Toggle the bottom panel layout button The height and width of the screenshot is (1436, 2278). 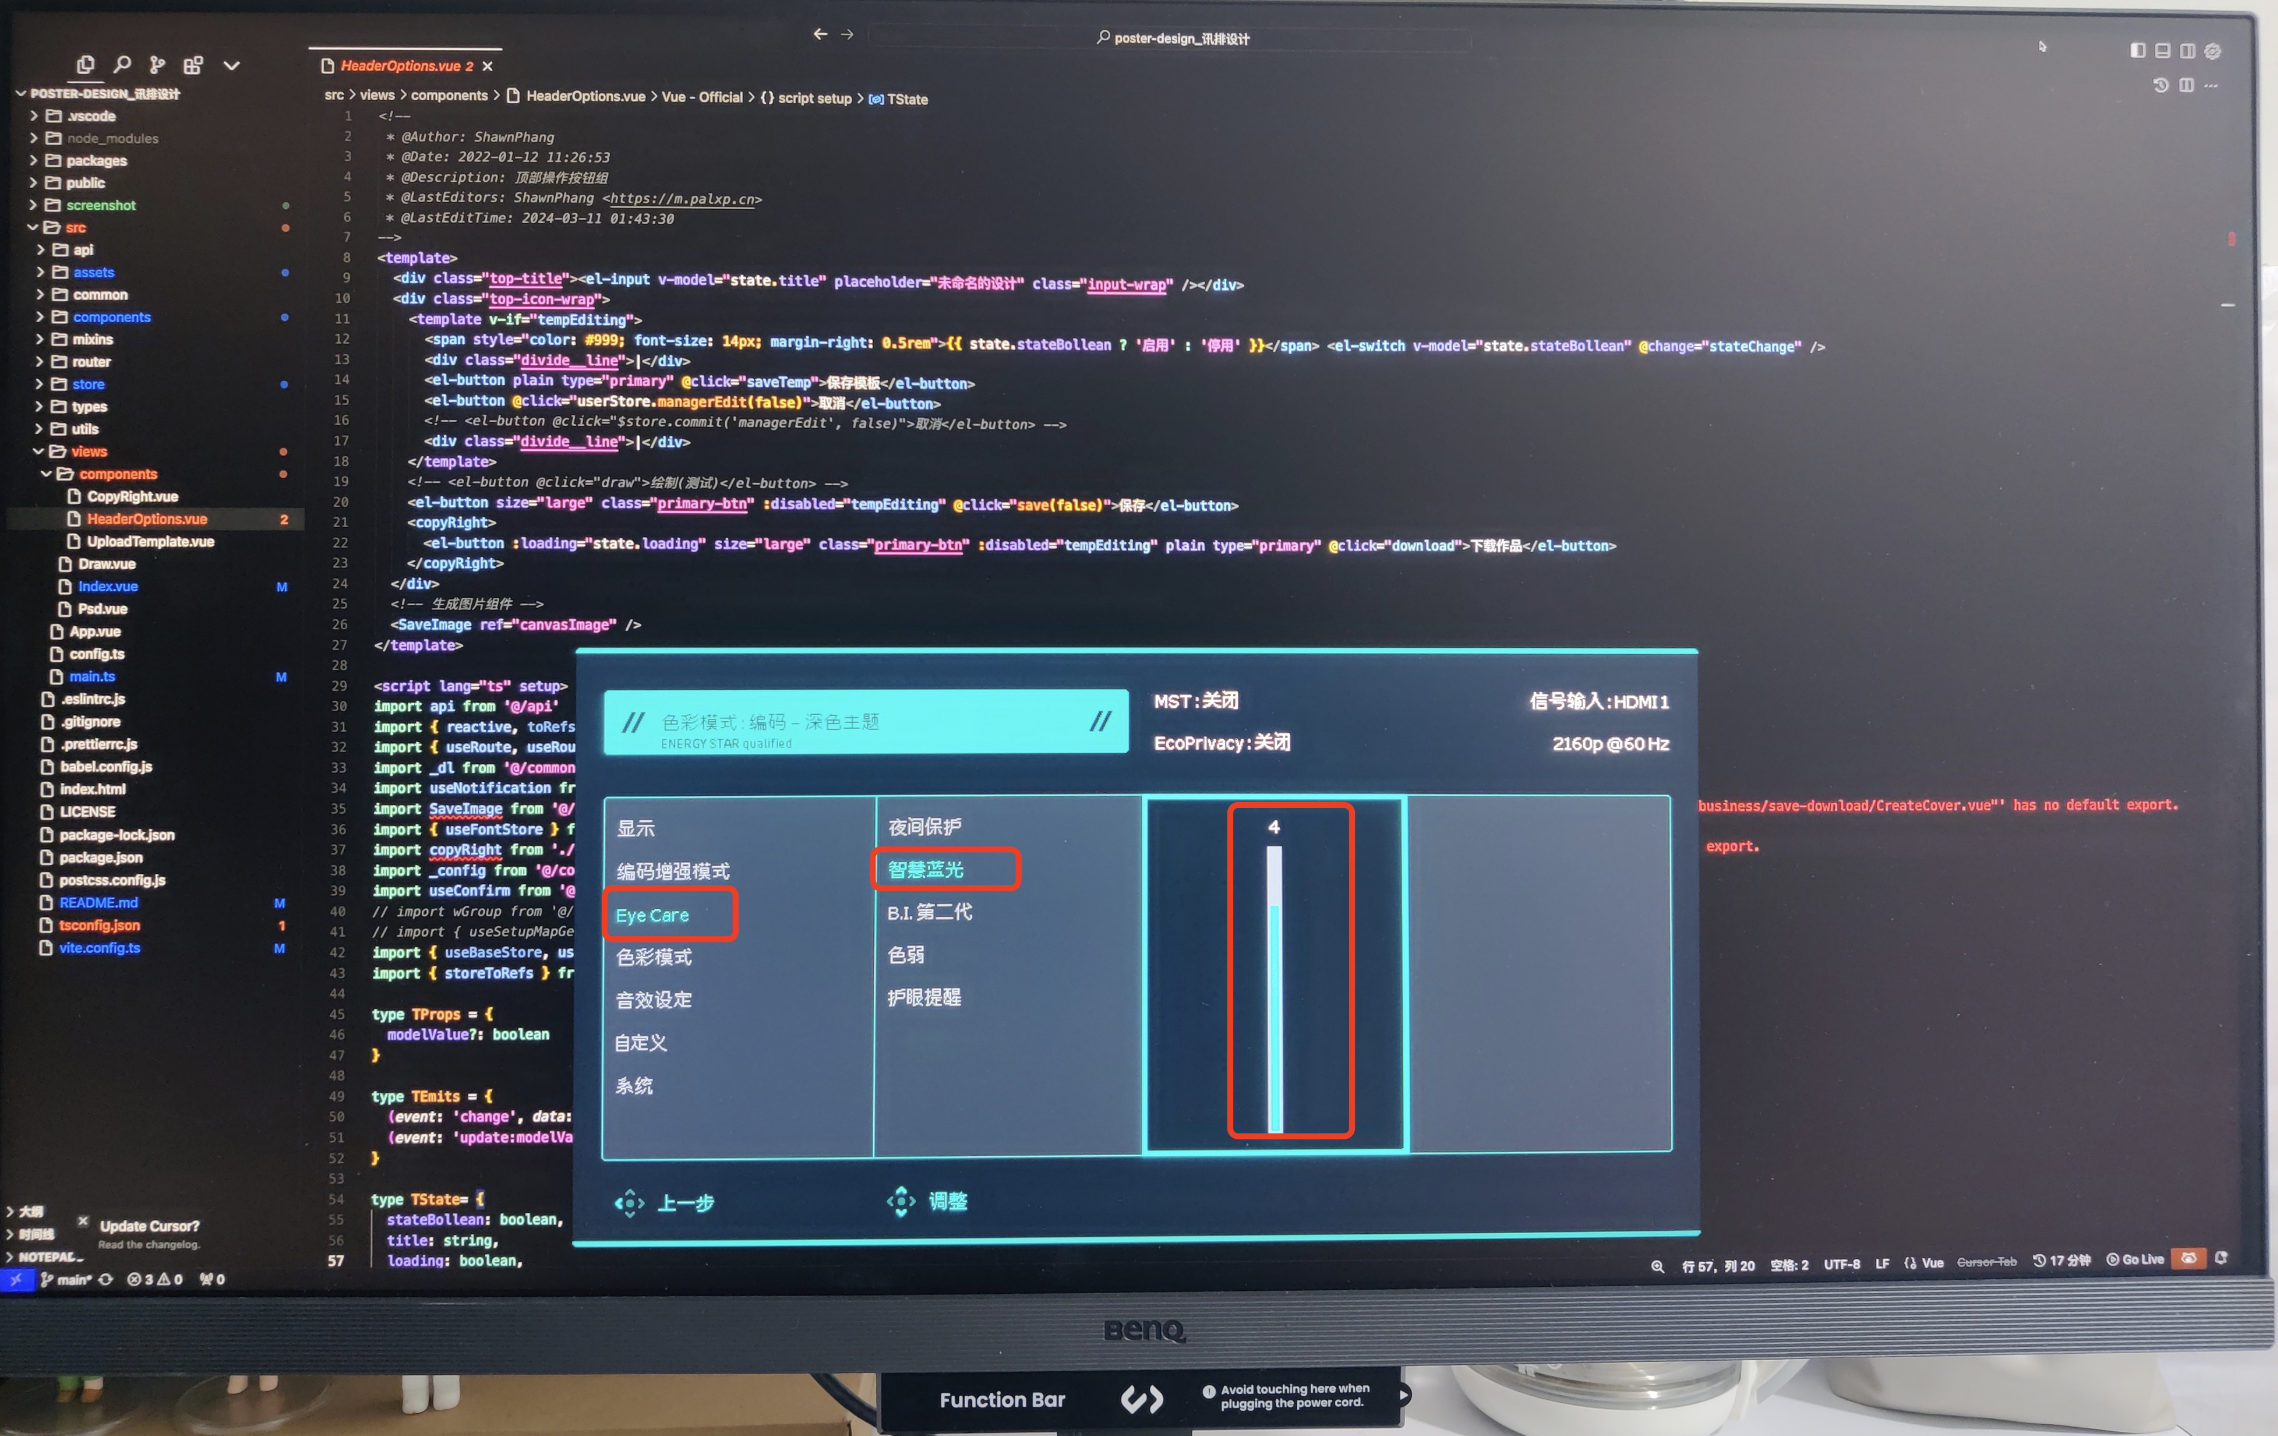[x=2162, y=50]
